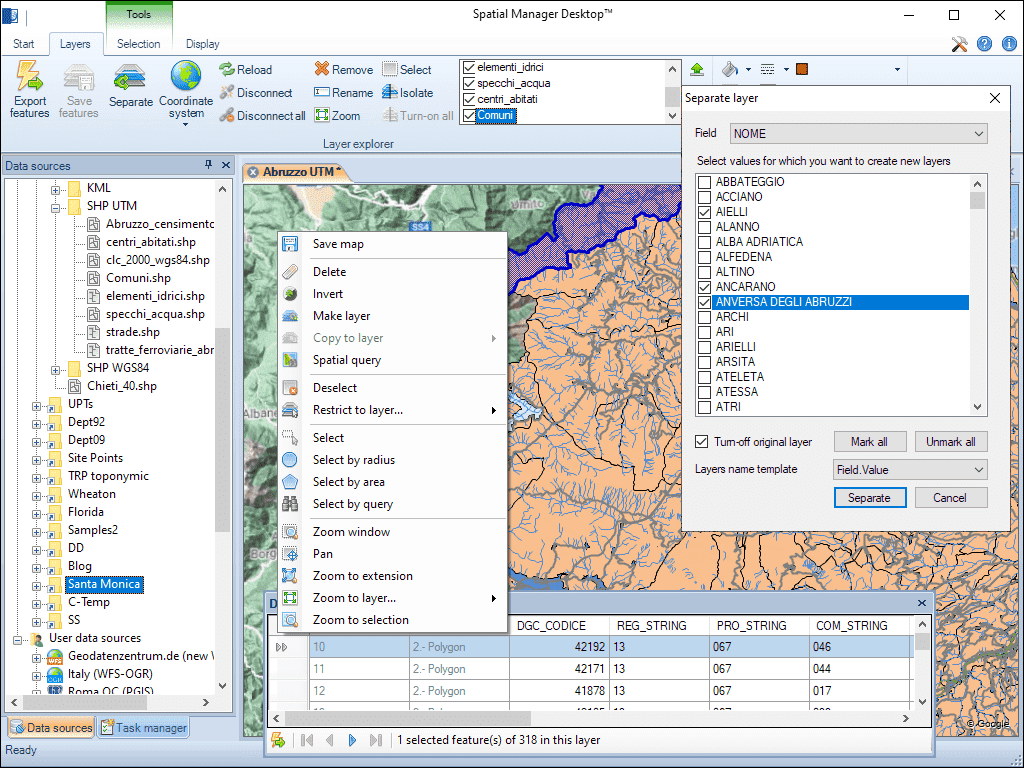The width and height of the screenshot is (1024, 768).
Task: Open the tools wrench icon at top right
Action: click(x=959, y=44)
